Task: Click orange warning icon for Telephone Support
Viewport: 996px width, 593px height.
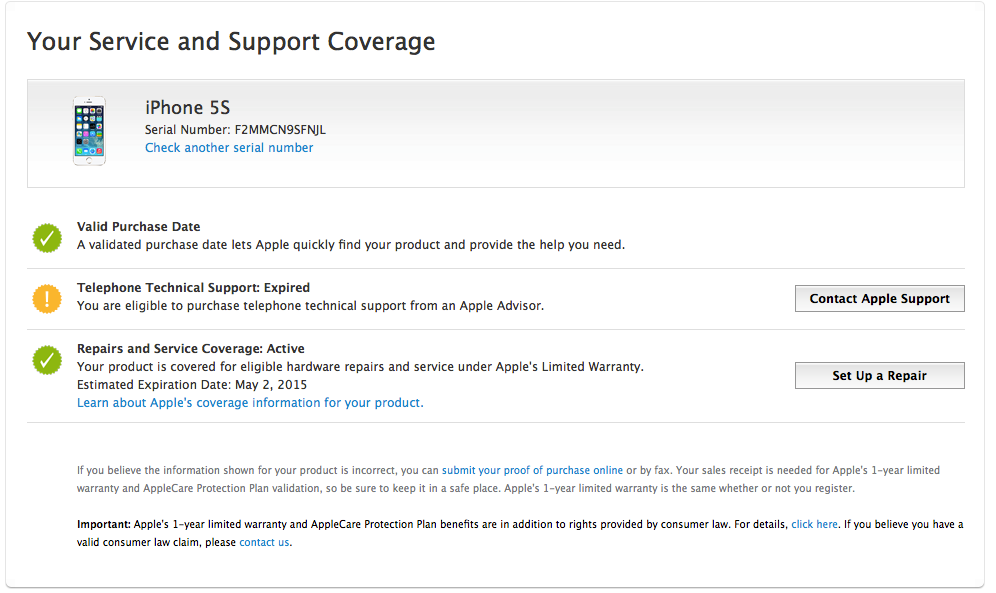Action: [47, 298]
